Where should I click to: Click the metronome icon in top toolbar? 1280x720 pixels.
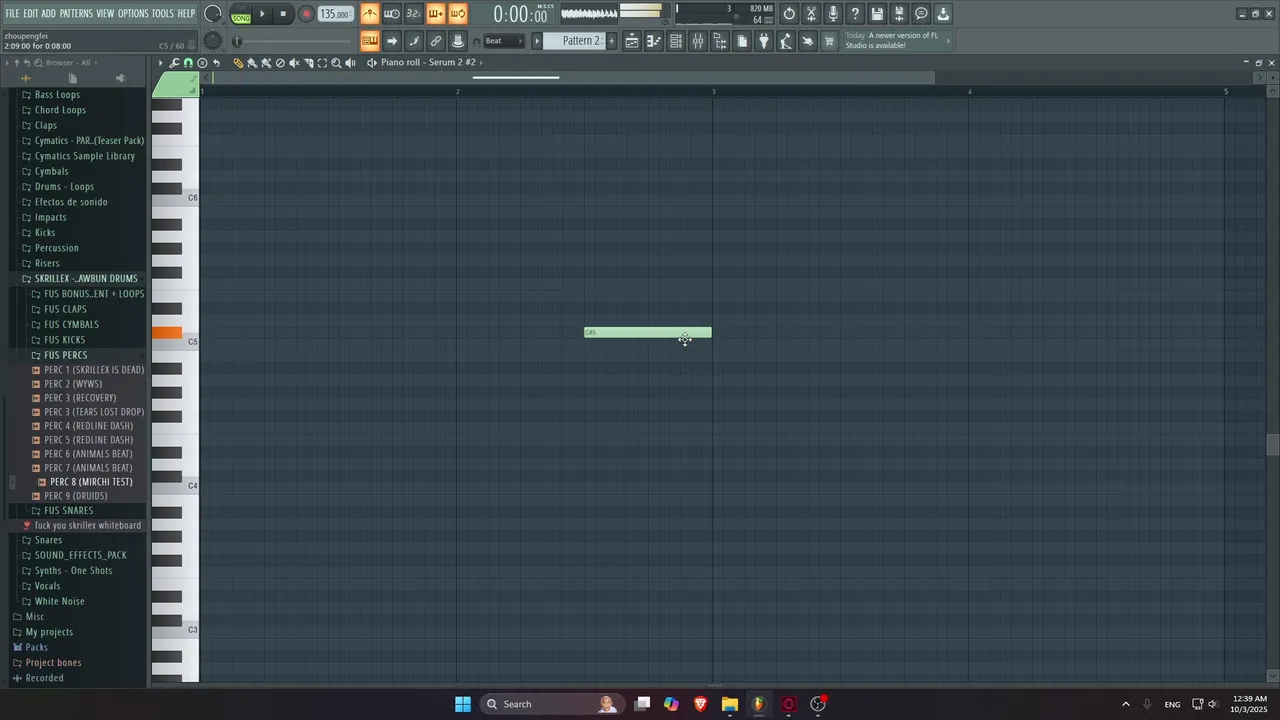point(370,14)
